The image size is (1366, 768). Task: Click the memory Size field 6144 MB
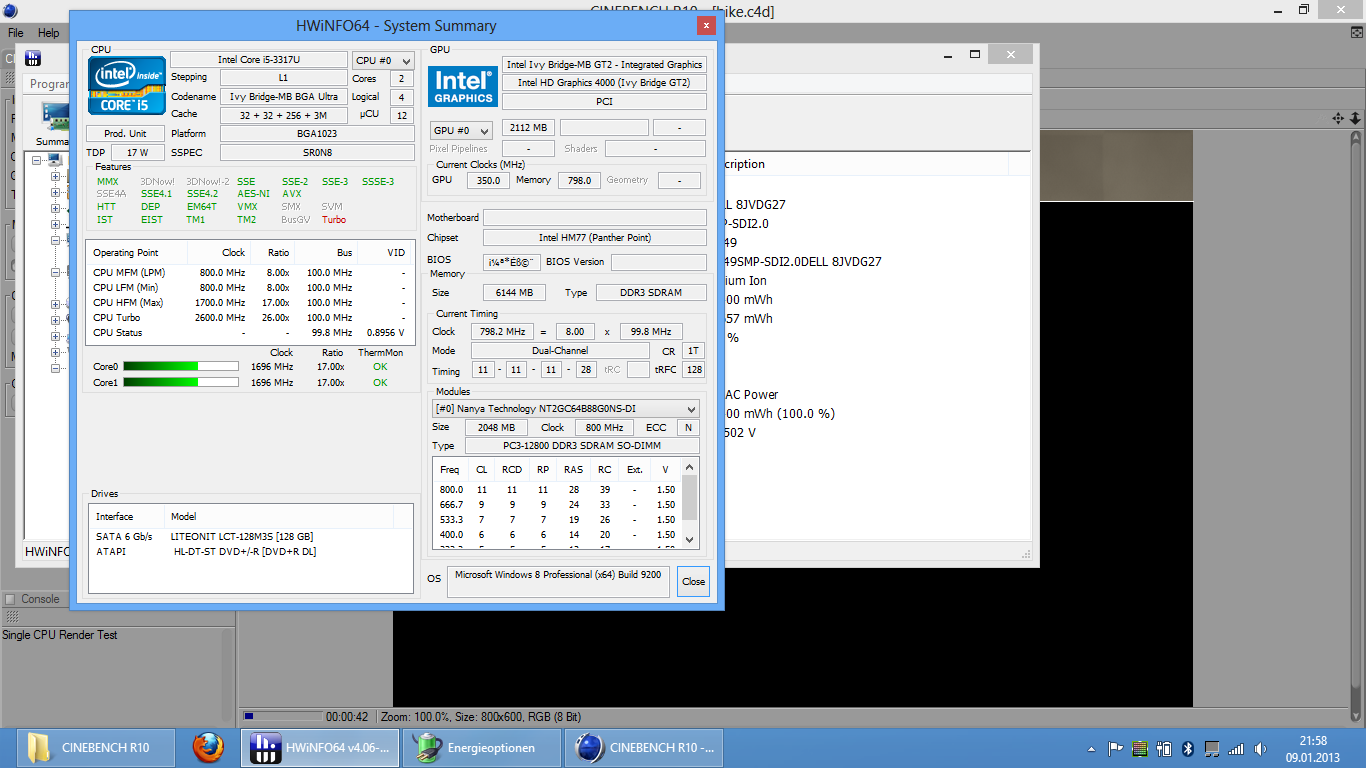click(x=514, y=293)
